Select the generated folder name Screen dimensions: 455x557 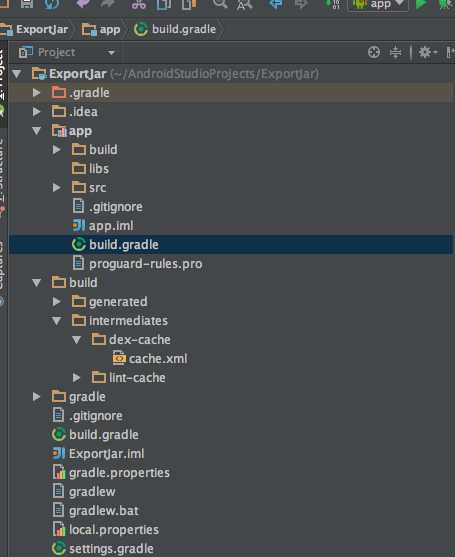118,302
